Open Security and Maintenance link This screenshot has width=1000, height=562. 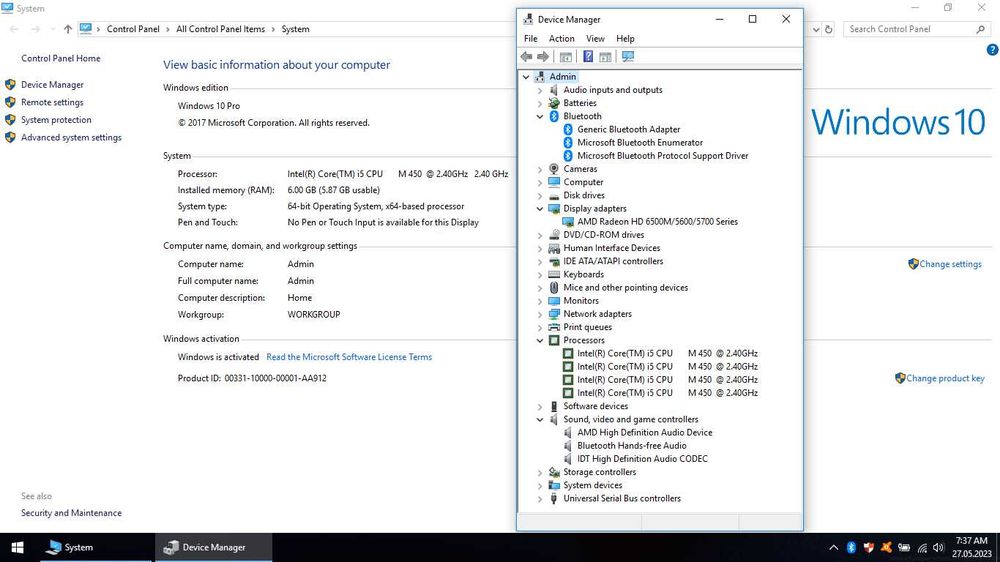pos(71,513)
